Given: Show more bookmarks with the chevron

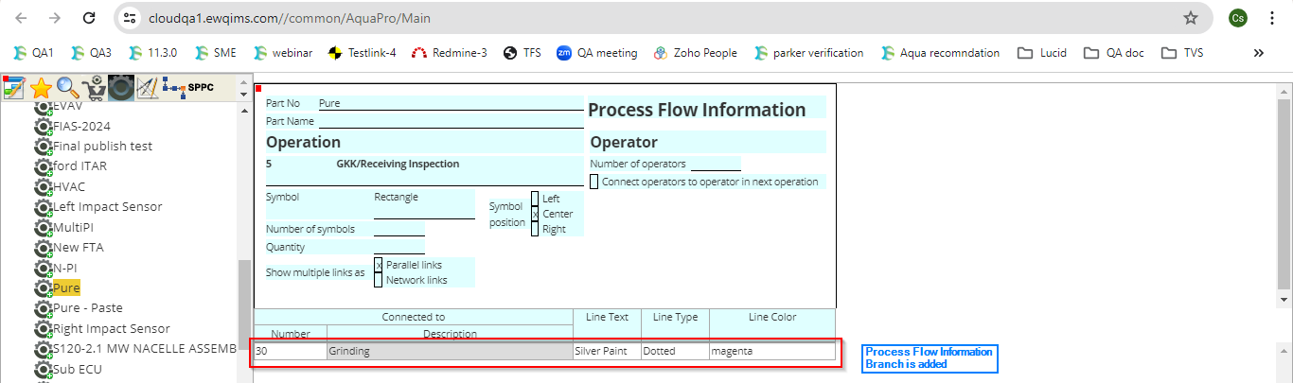Looking at the screenshot, I should coord(1258,53).
